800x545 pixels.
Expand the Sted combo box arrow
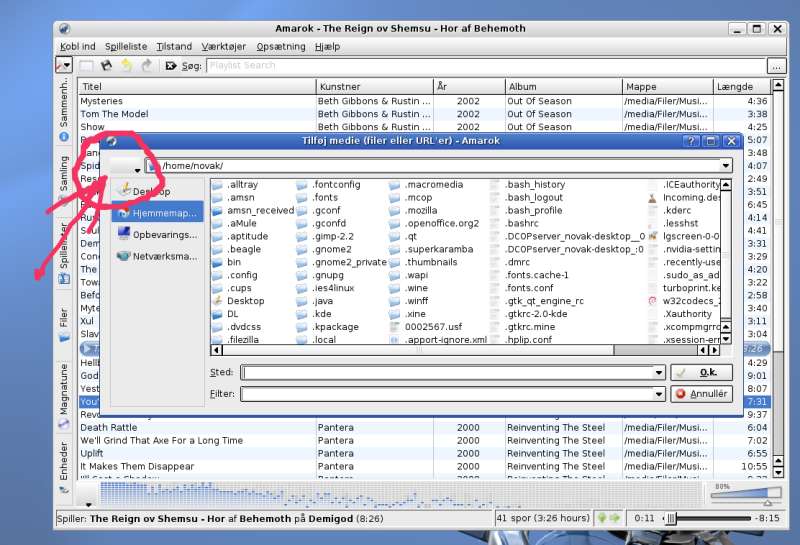coord(686,372)
